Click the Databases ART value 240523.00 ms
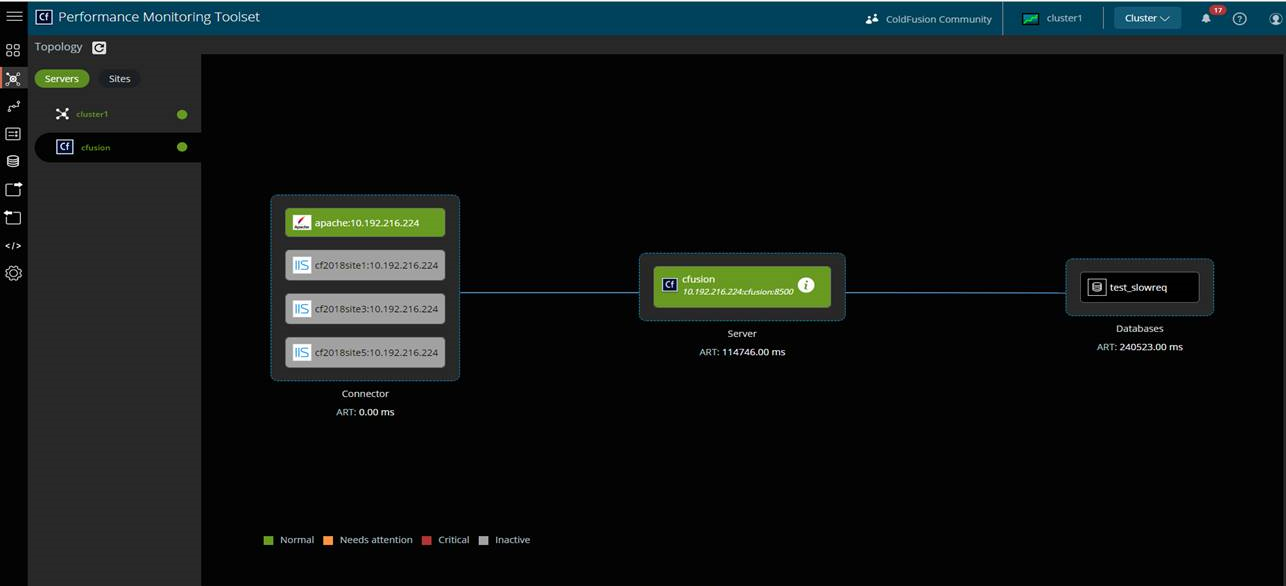1286x586 pixels. pos(1151,347)
